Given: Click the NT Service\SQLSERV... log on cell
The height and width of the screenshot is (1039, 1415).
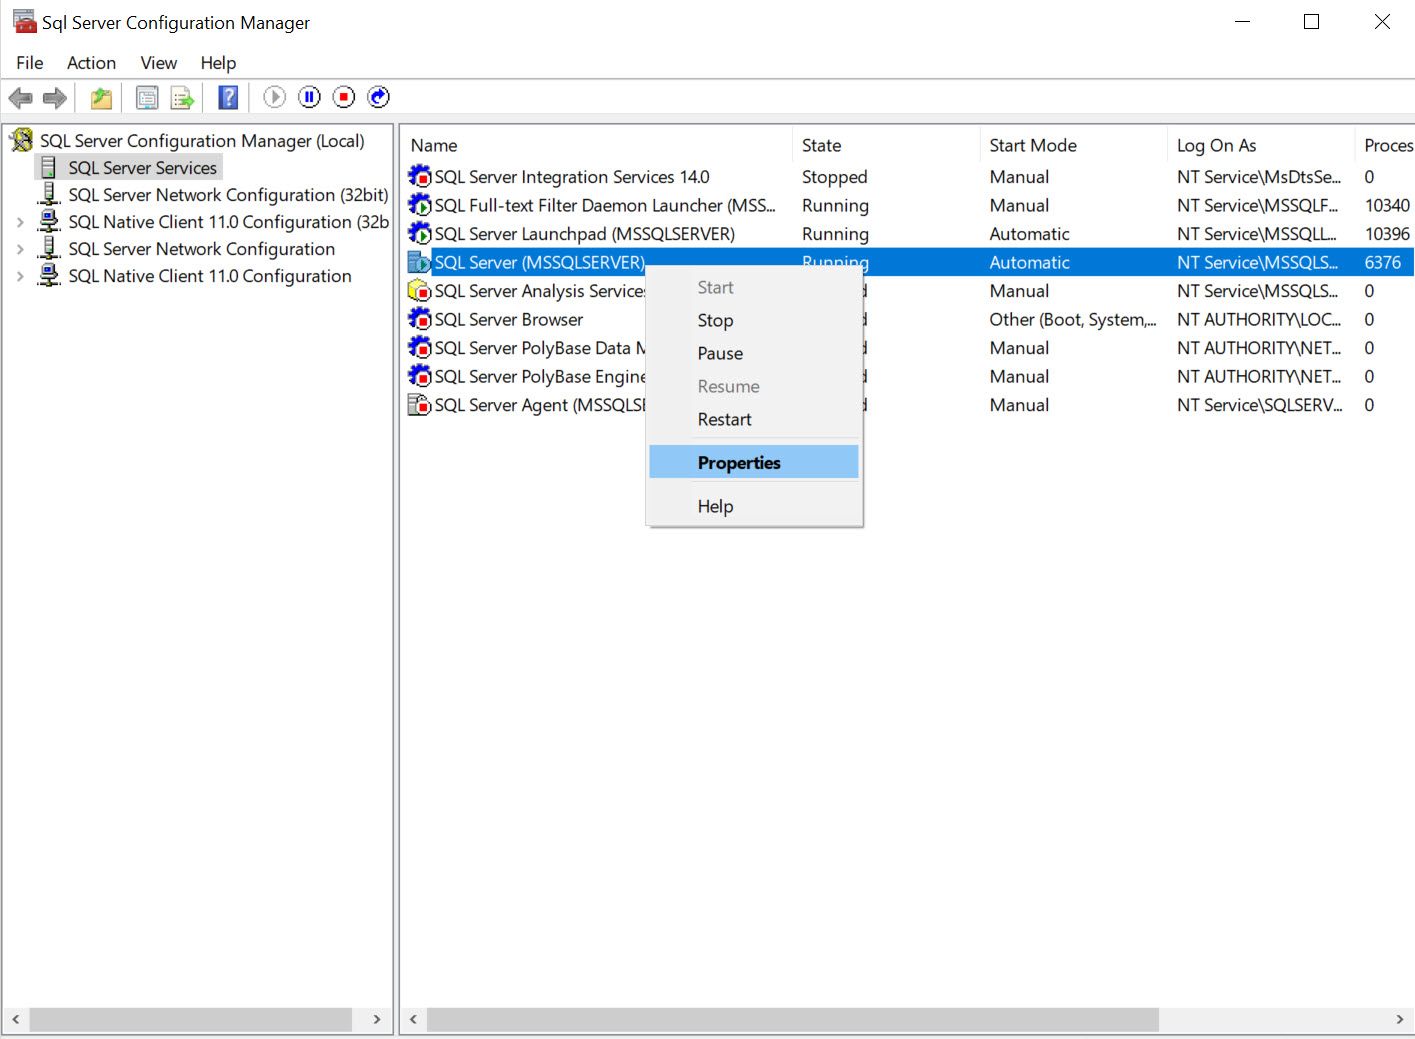Looking at the screenshot, I should (1259, 405).
